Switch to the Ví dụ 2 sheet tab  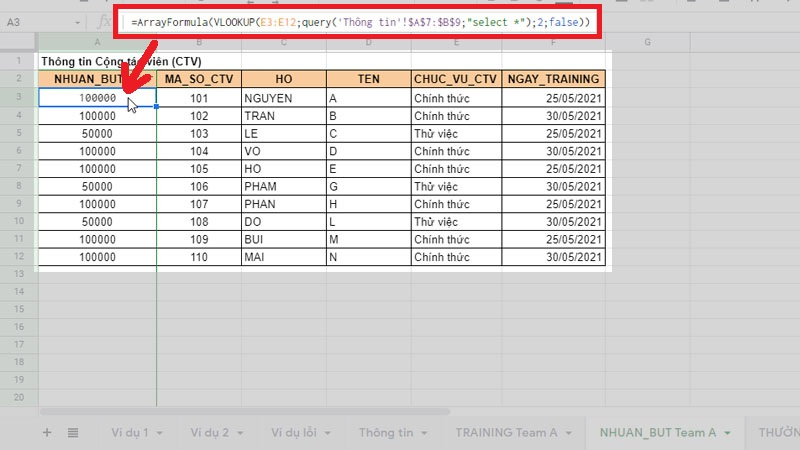tap(211, 433)
